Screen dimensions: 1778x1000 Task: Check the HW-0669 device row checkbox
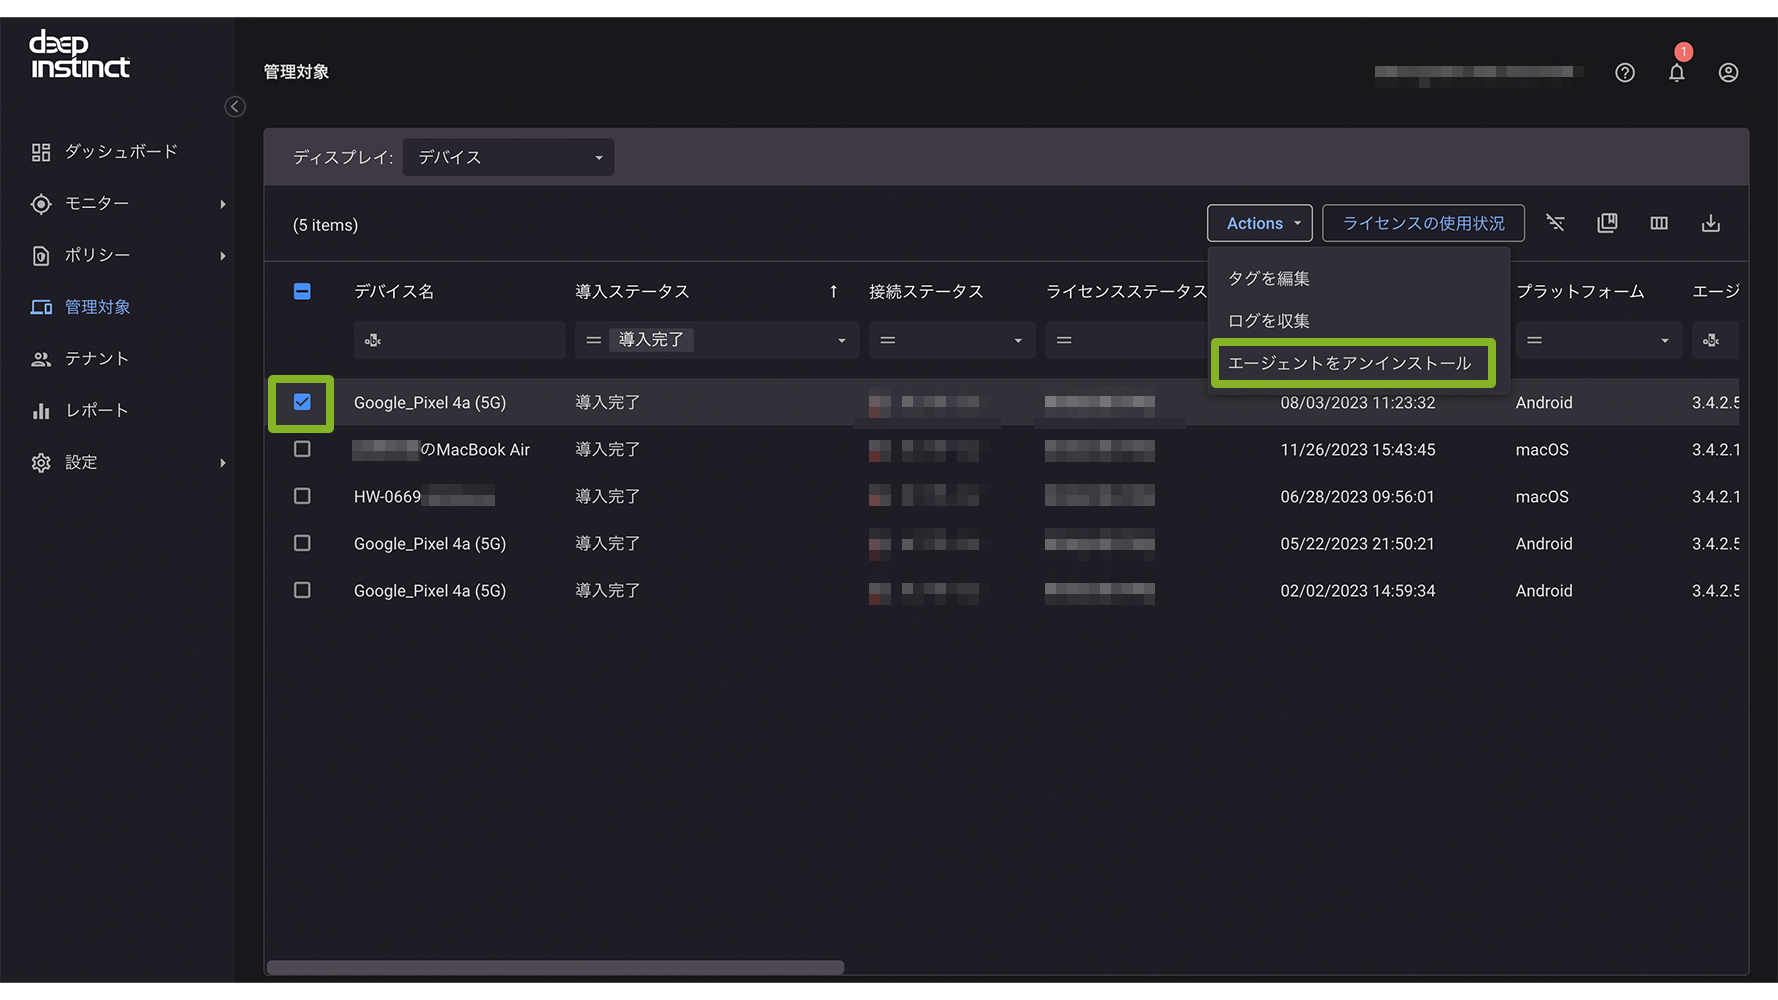[302, 496]
